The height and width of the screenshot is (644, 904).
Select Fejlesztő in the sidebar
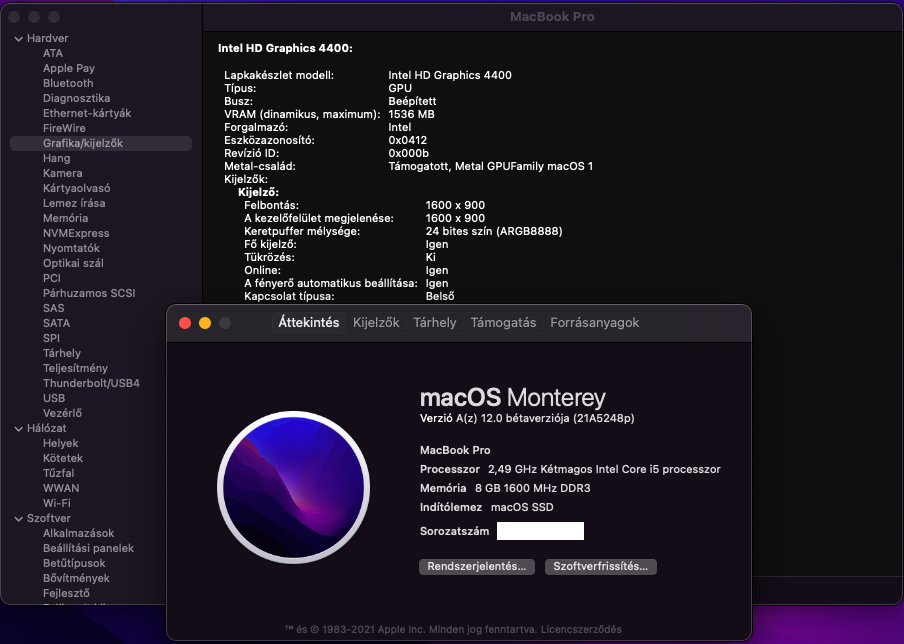(x=66, y=593)
